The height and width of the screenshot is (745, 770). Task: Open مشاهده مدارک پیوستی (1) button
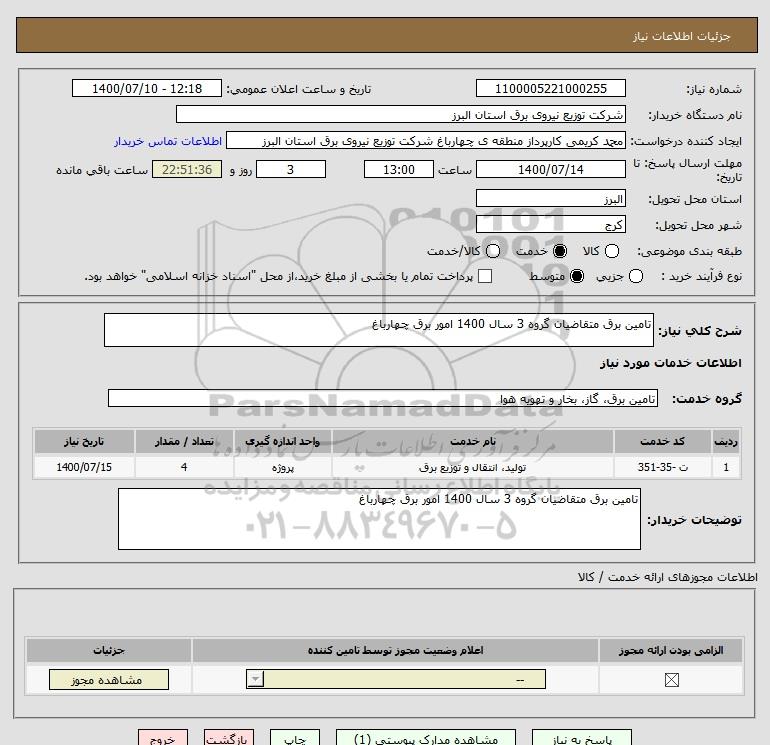pyautogui.click(x=426, y=738)
